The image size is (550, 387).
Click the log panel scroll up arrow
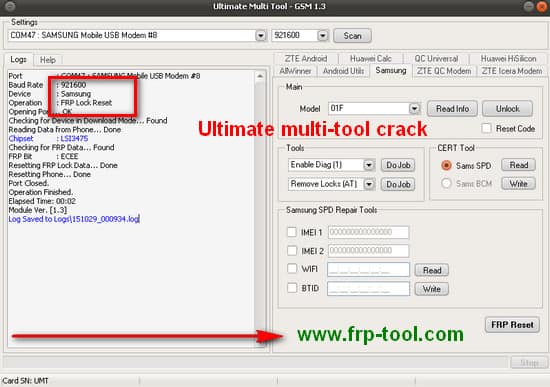click(260, 76)
